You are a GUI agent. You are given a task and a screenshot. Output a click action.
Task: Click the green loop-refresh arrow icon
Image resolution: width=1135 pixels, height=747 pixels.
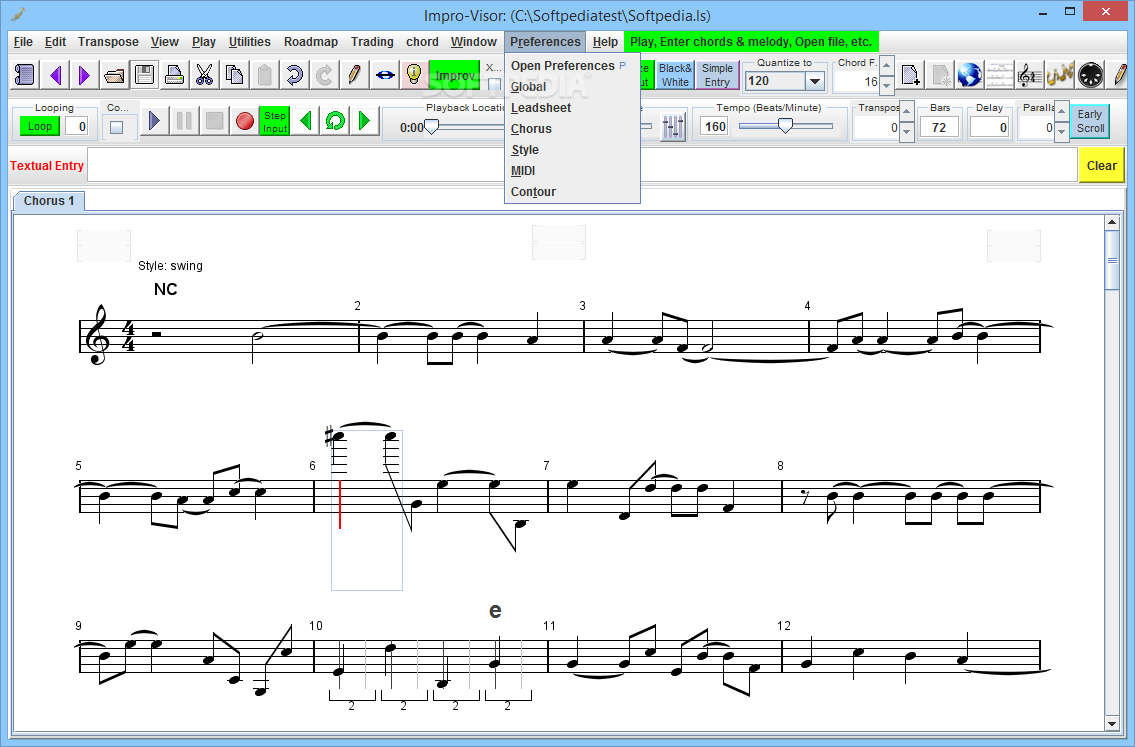tap(334, 121)
